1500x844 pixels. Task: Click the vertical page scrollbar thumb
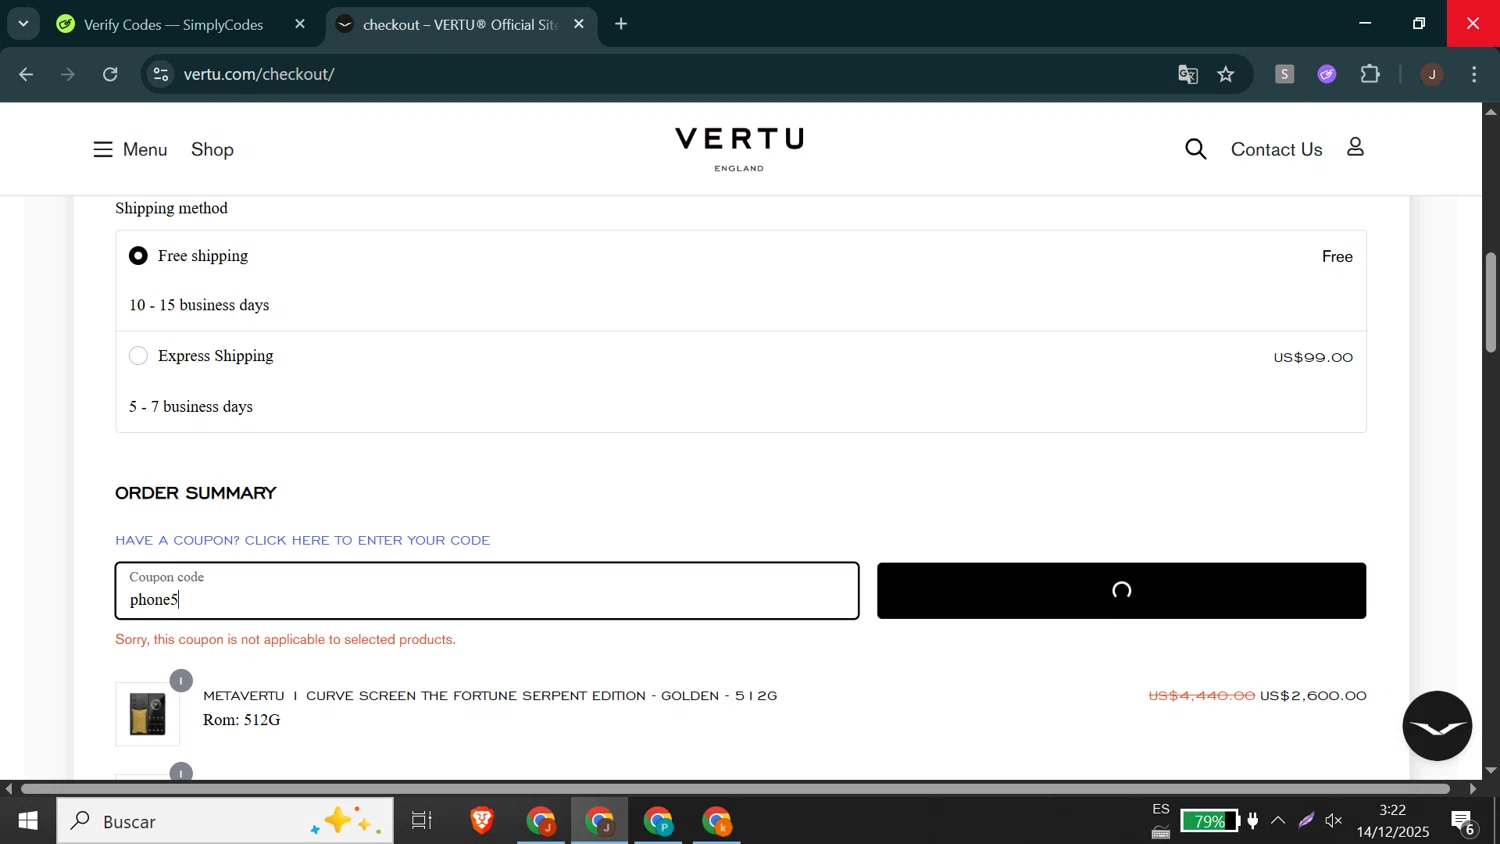pos(1490,302)
